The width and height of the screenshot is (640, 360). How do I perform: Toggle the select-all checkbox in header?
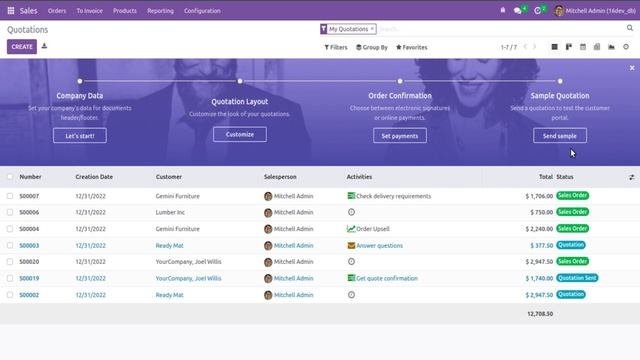(10, 177)
